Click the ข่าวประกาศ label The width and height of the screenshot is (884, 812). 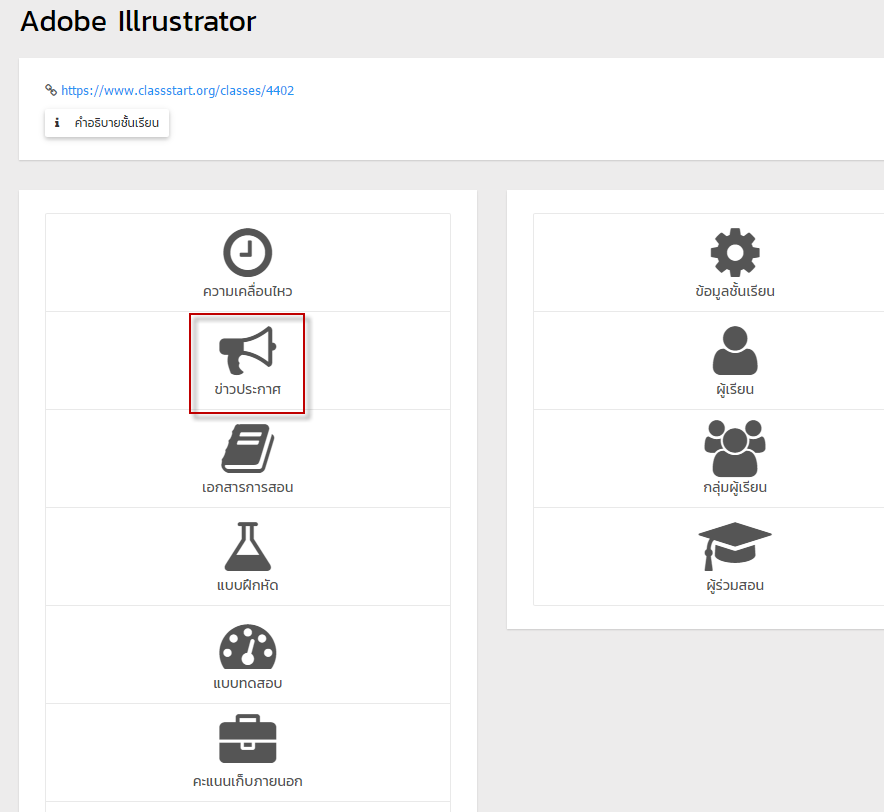tap(247, 389)
